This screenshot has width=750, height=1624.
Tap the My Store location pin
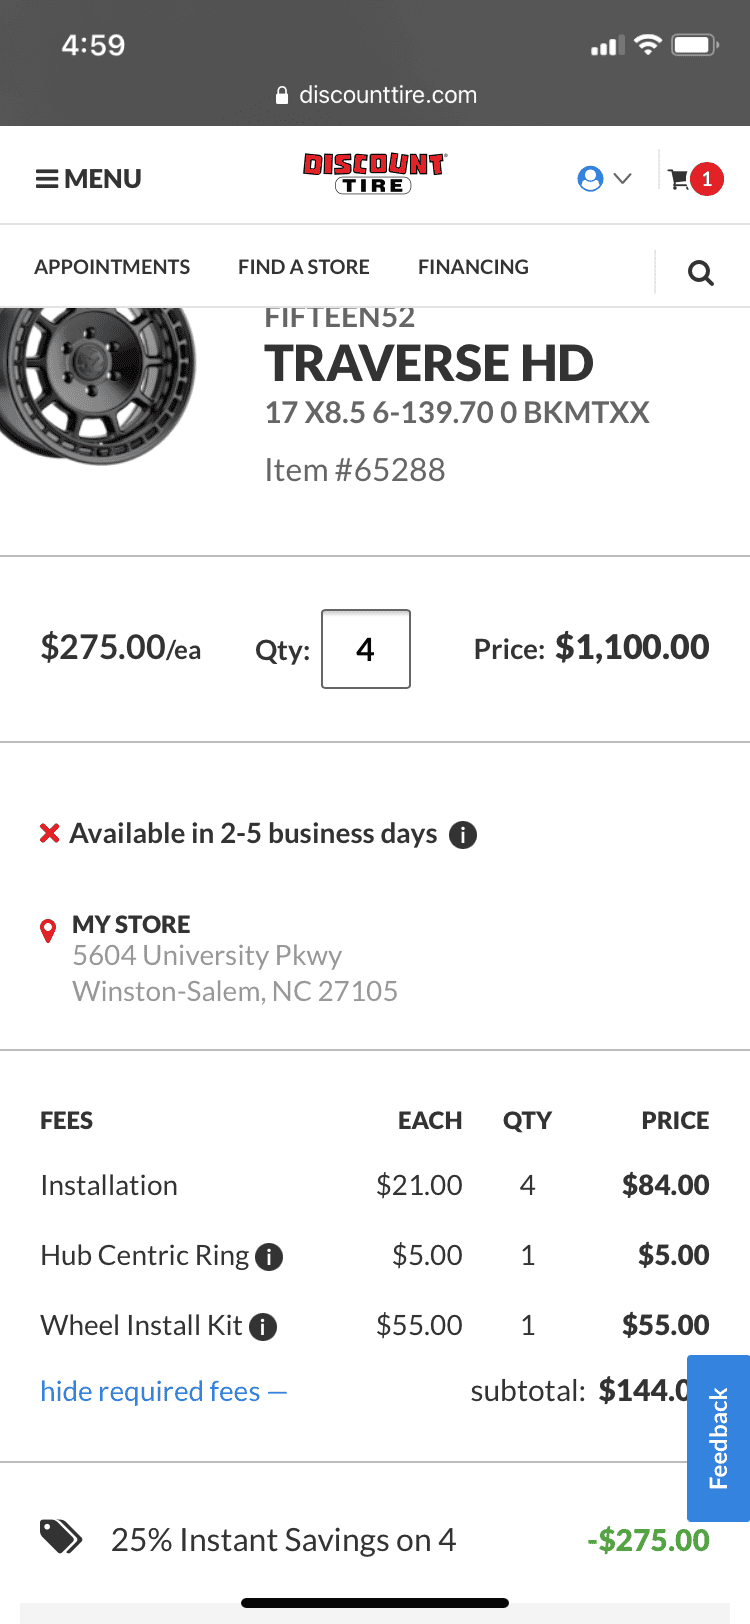[x=47, y=931]
